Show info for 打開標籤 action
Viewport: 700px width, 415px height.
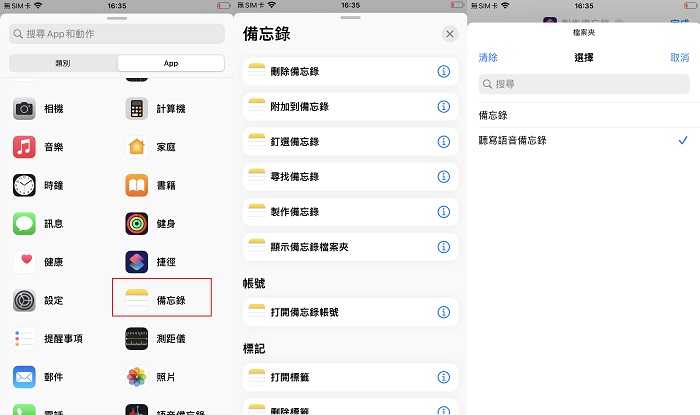click(x=443, y=377)
